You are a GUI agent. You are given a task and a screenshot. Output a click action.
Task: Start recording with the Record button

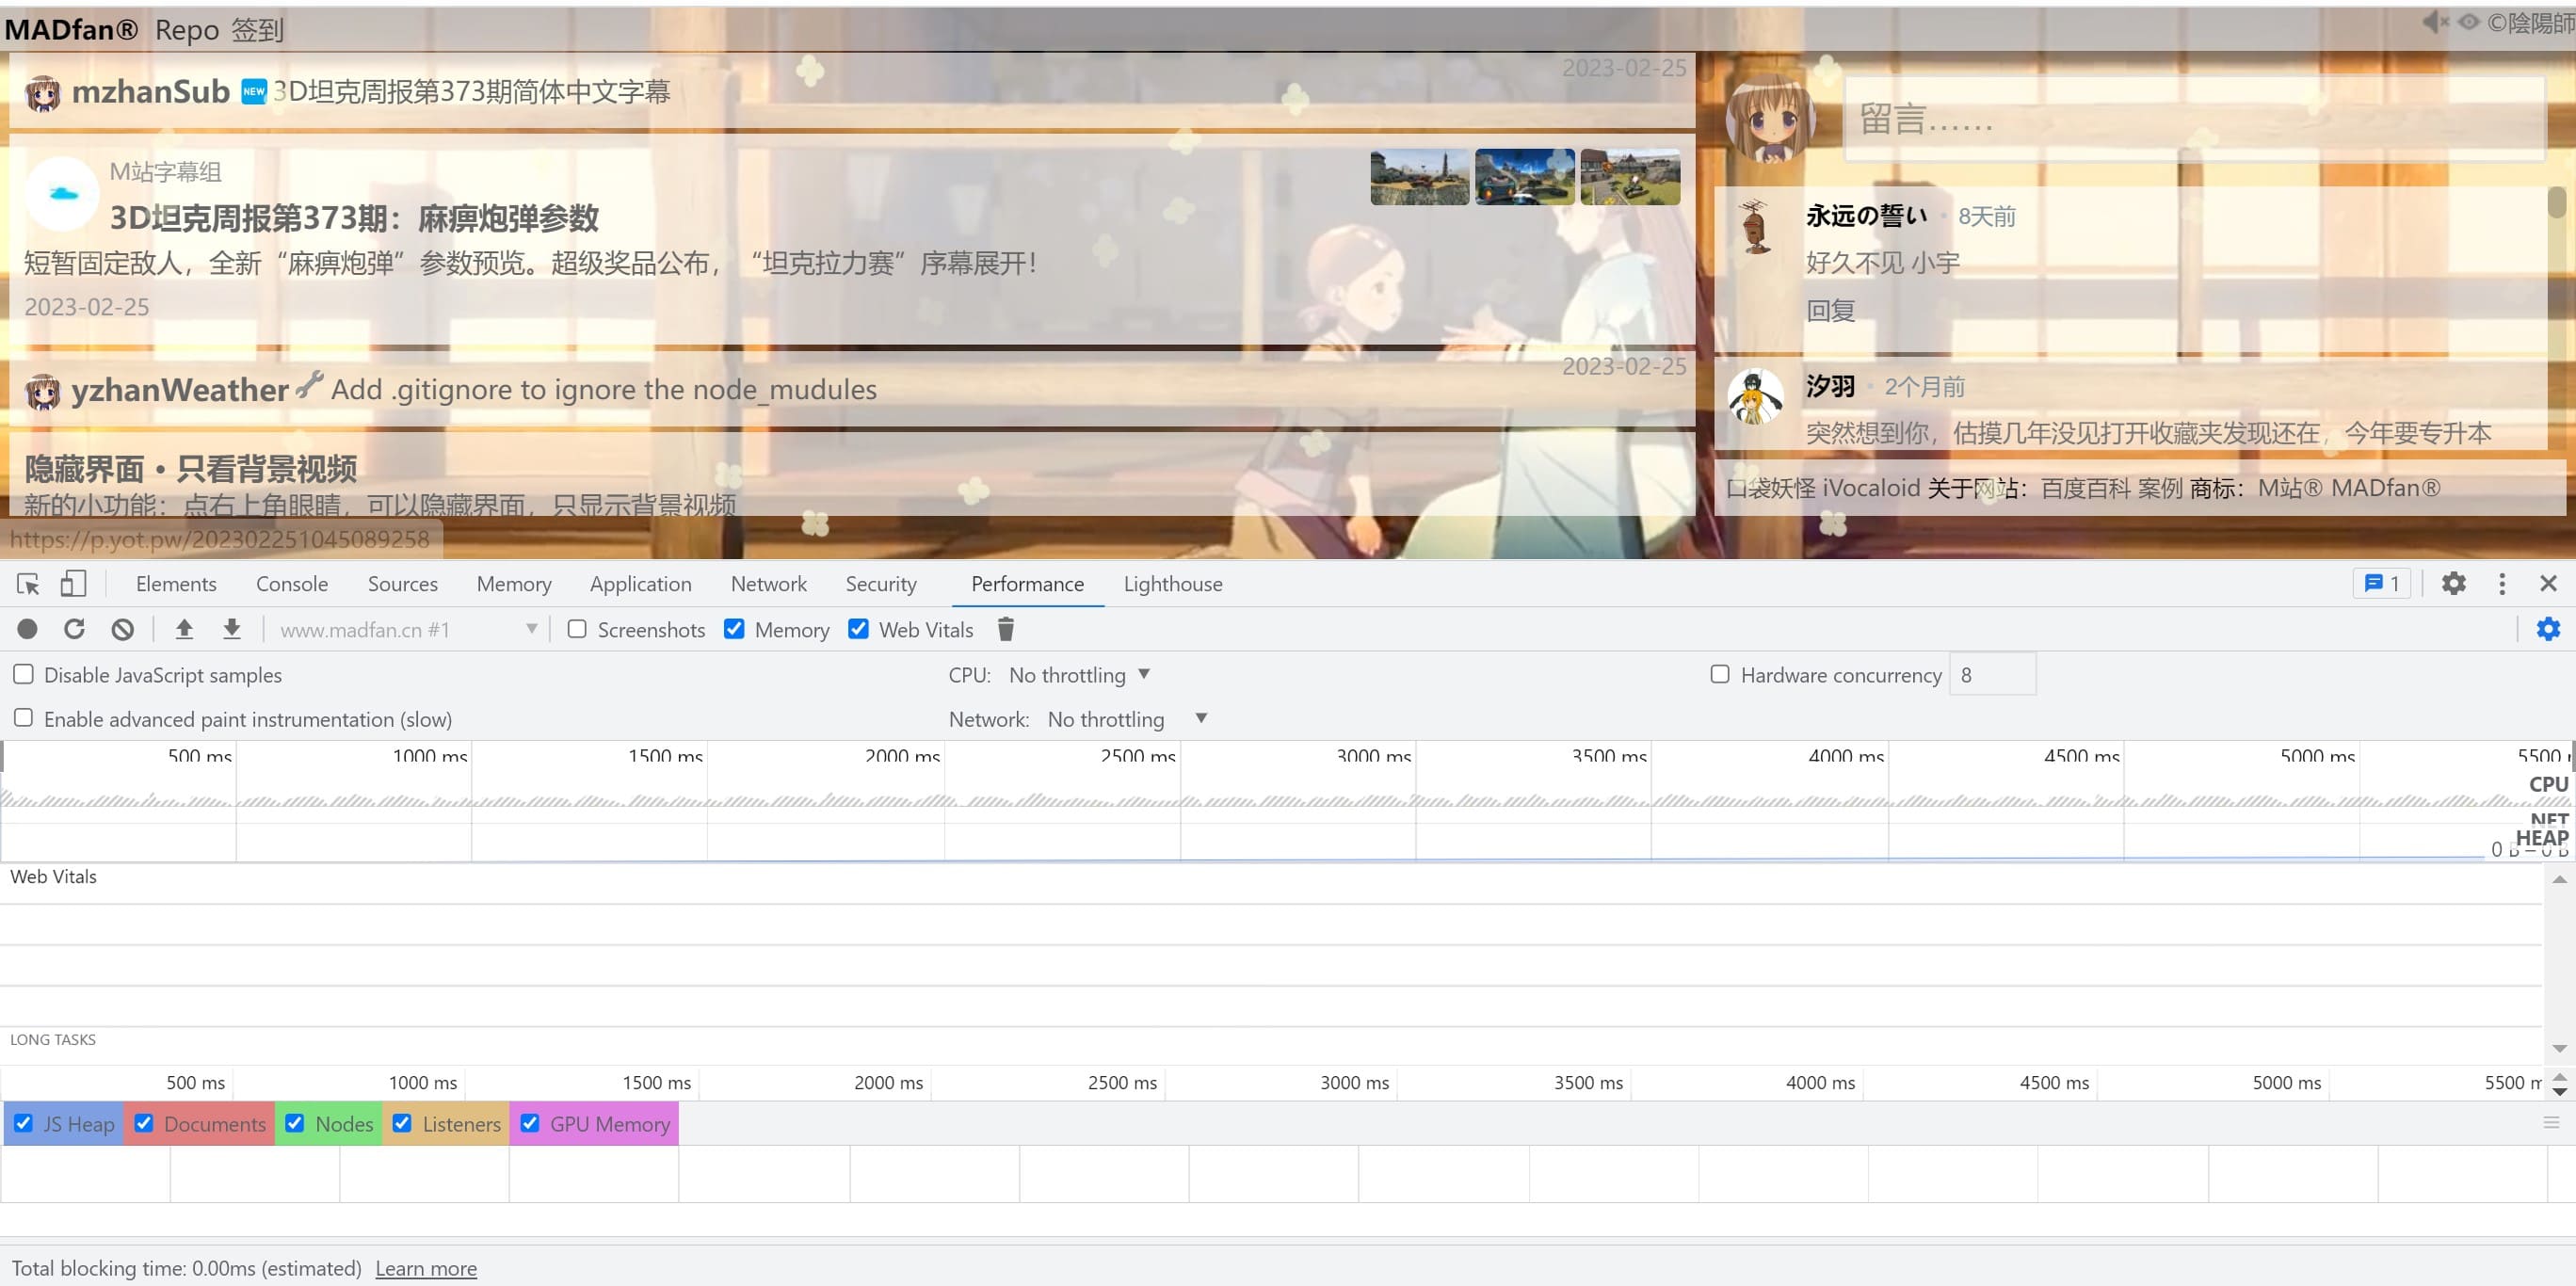(x=27, y=629)
